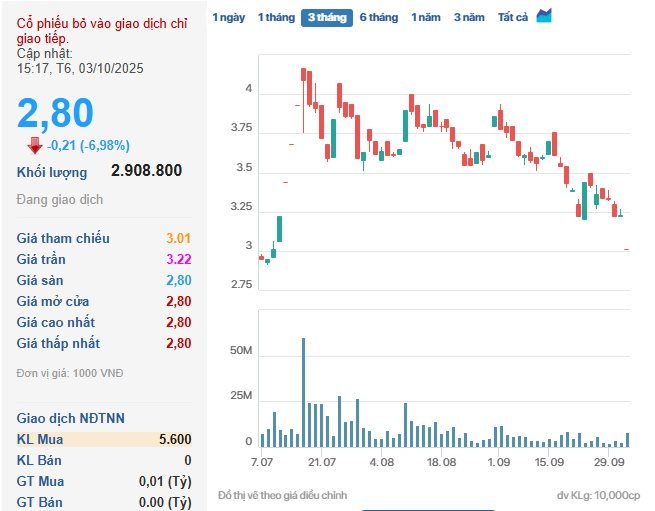
Task: Select the 1 tháng chart range
Action: tap(276, 18)
